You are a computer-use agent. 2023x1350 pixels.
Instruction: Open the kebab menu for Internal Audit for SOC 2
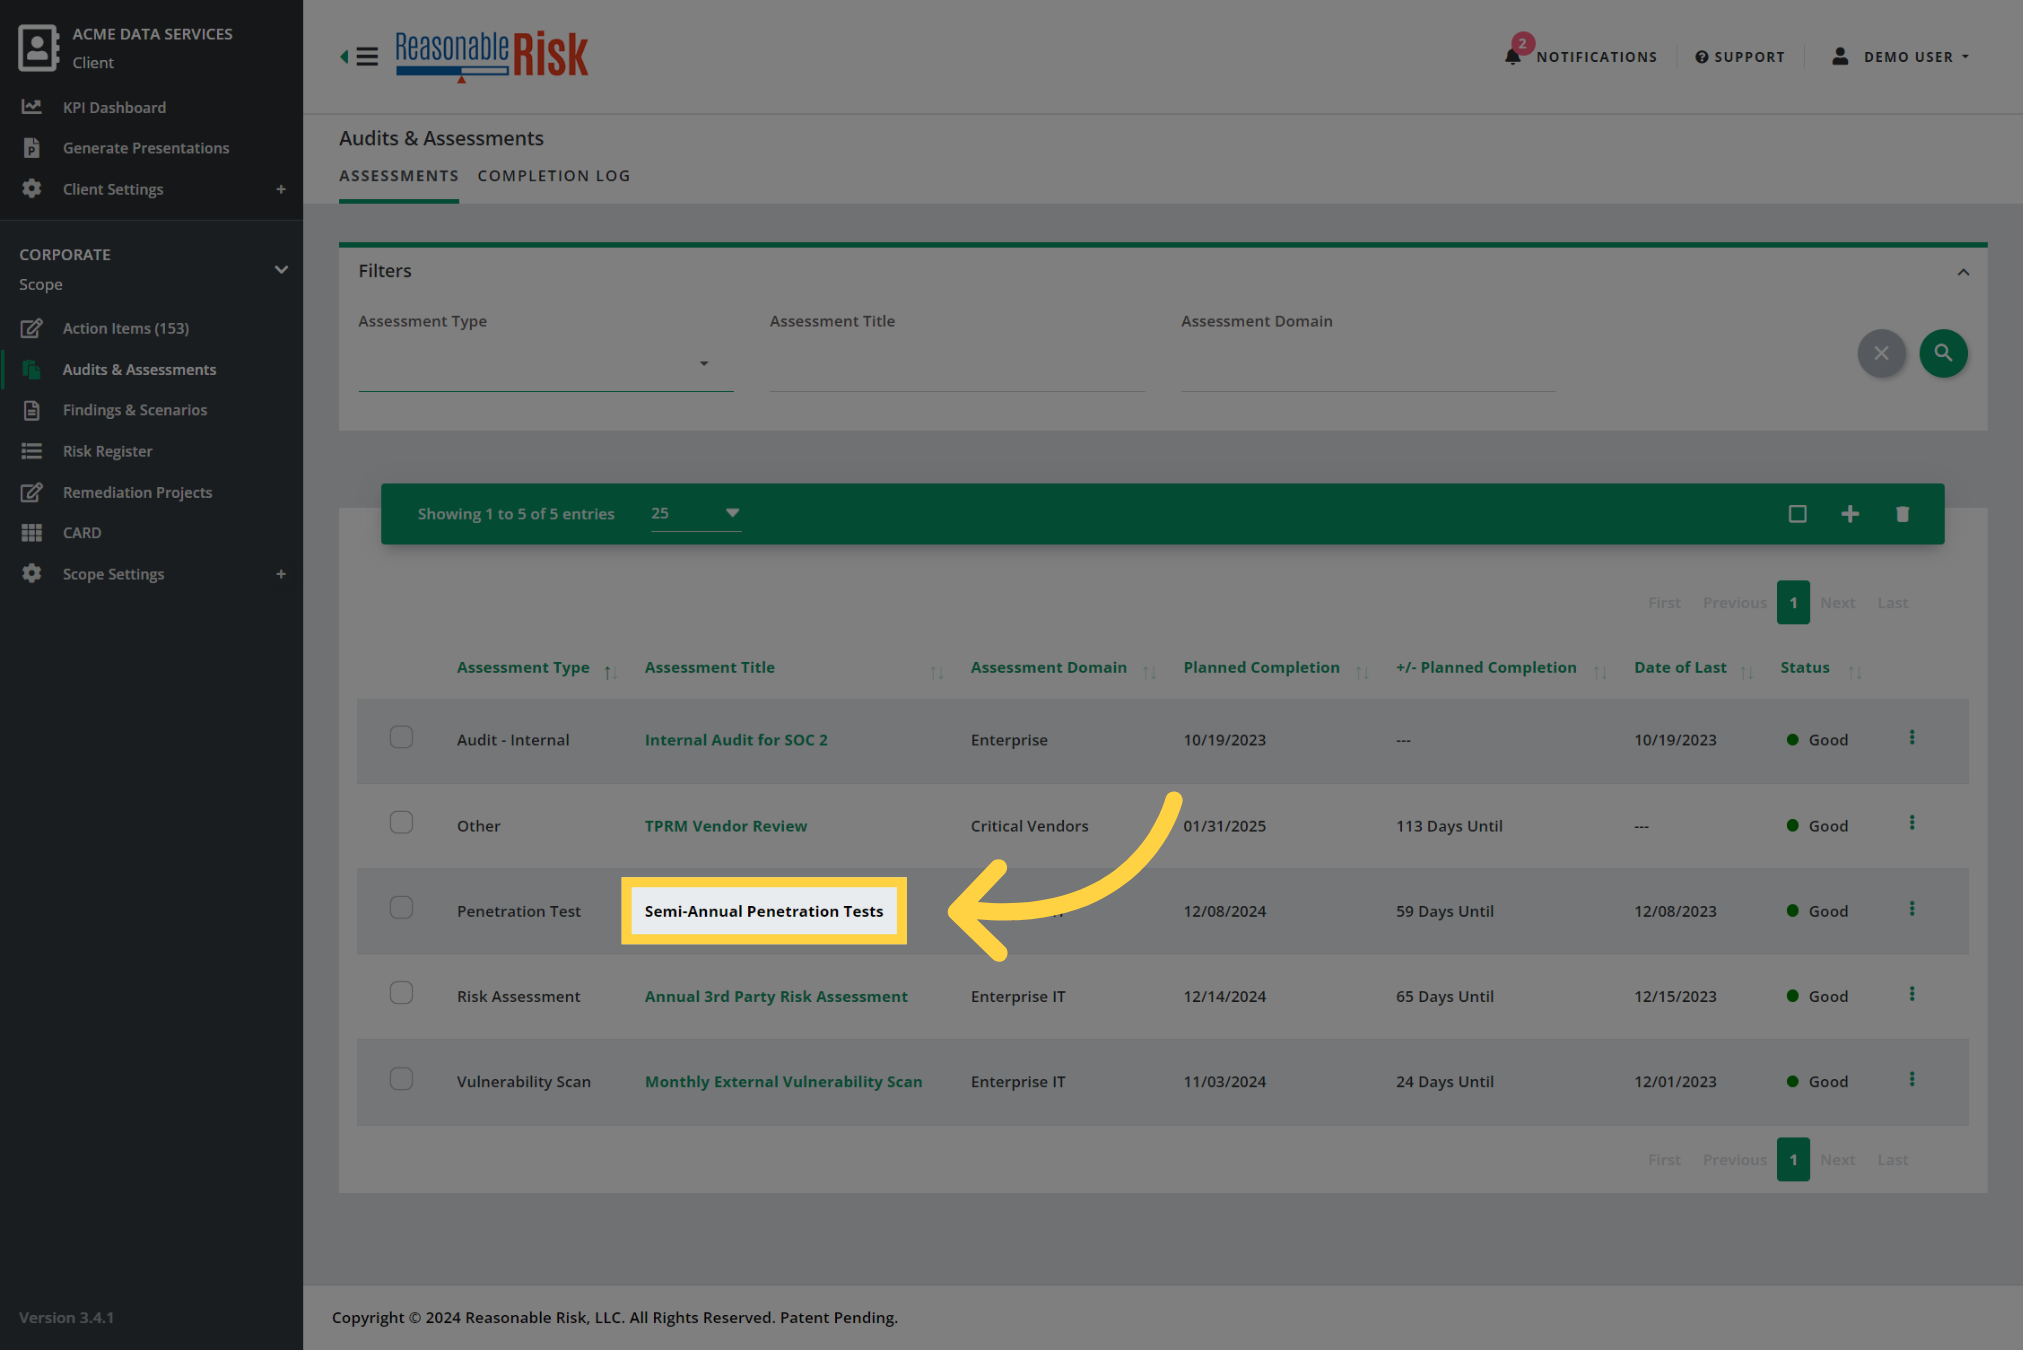coord(1912,737)
